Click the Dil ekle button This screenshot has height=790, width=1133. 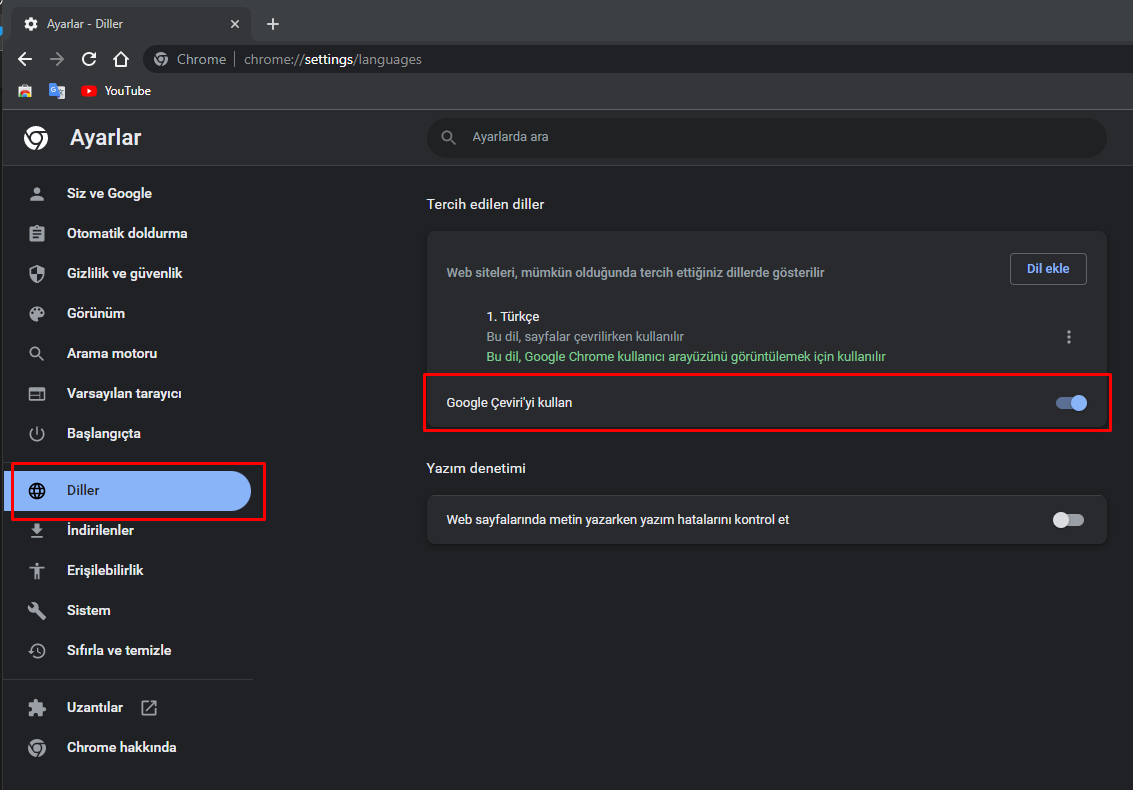tap(1048, 269)
